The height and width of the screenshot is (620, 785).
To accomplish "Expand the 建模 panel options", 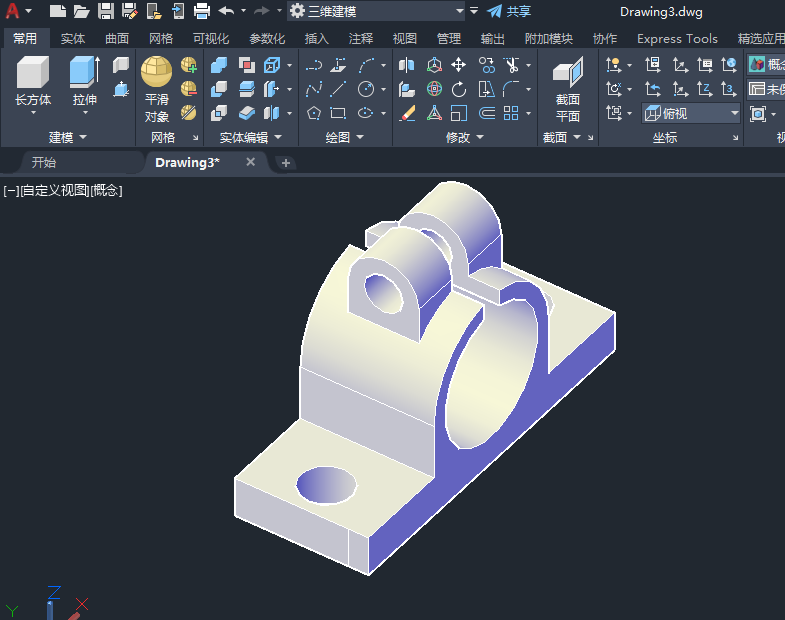I will click(69, 137).
